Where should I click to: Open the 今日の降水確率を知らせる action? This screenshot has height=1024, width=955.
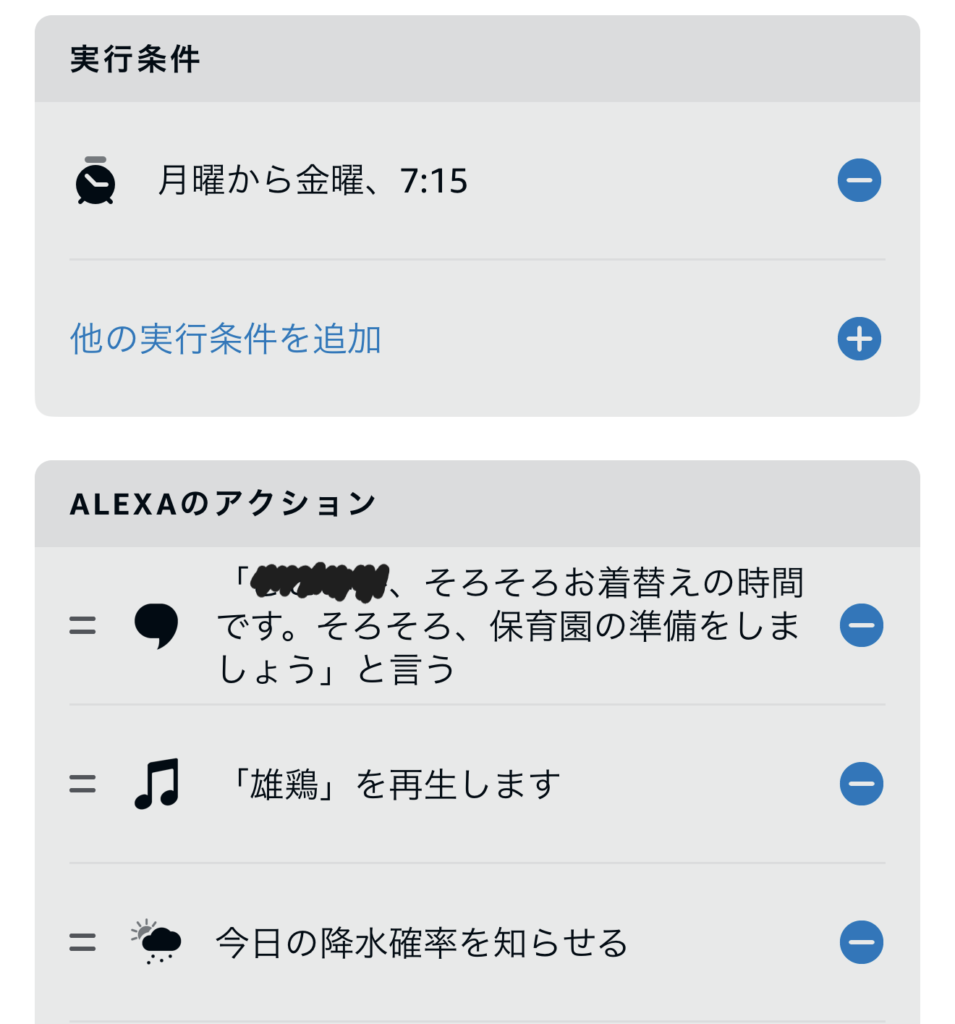pyautogui.click(x=422, y=943)
